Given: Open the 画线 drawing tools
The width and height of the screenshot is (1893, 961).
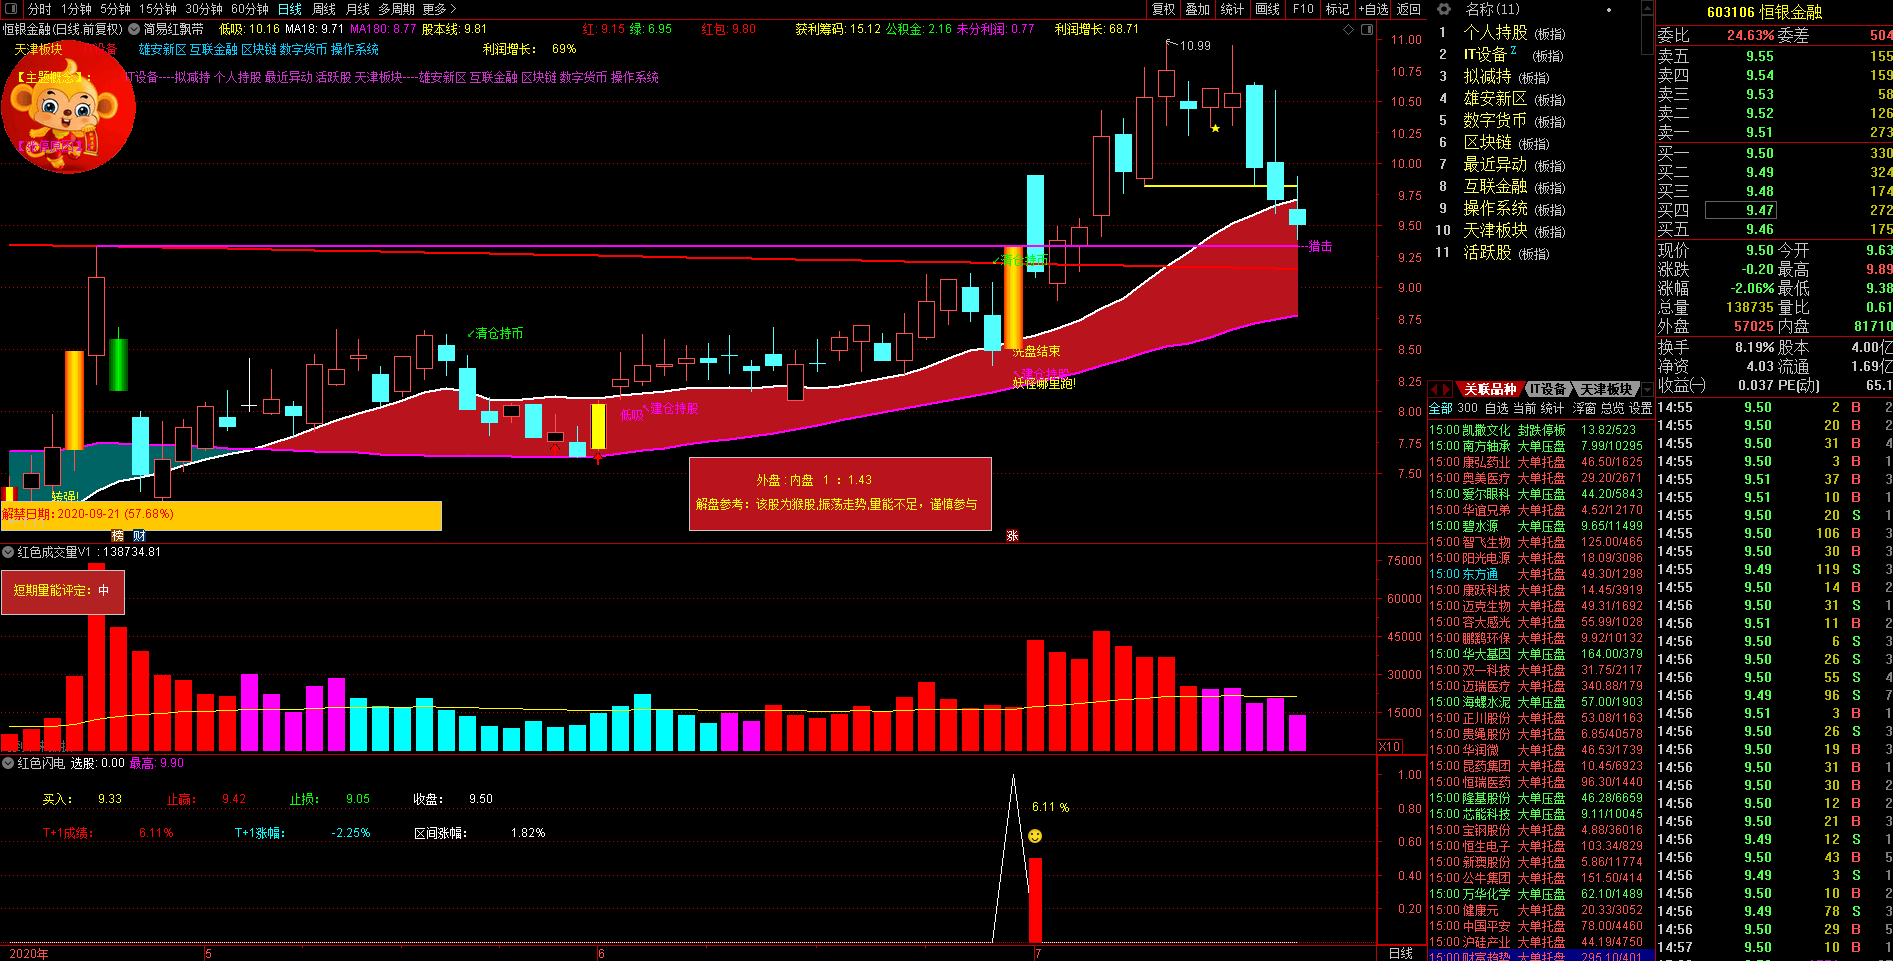Looking at the screenshot, I should coord(1268,9).
